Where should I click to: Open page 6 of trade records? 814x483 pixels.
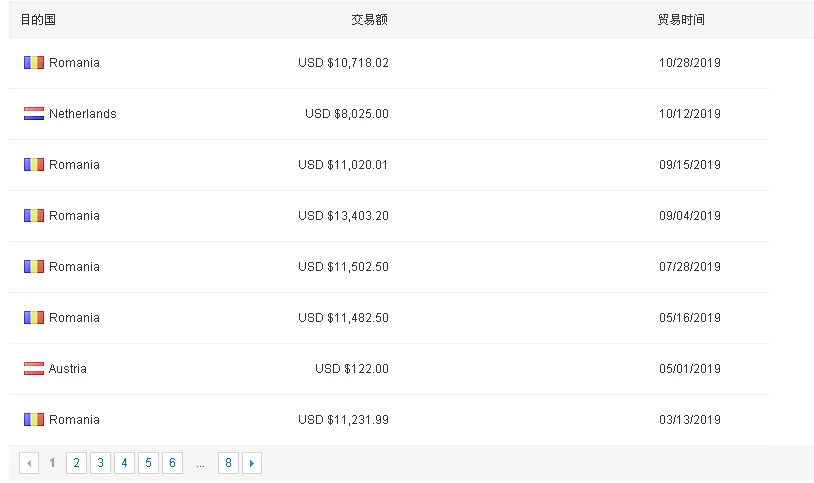coord(172,463)
